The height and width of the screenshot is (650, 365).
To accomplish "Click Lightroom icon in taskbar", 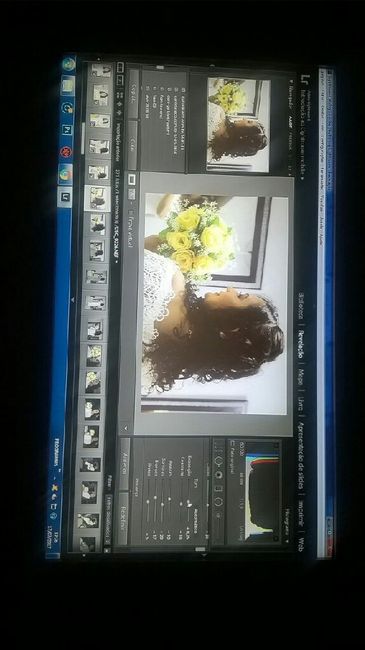I will (64, 196).
